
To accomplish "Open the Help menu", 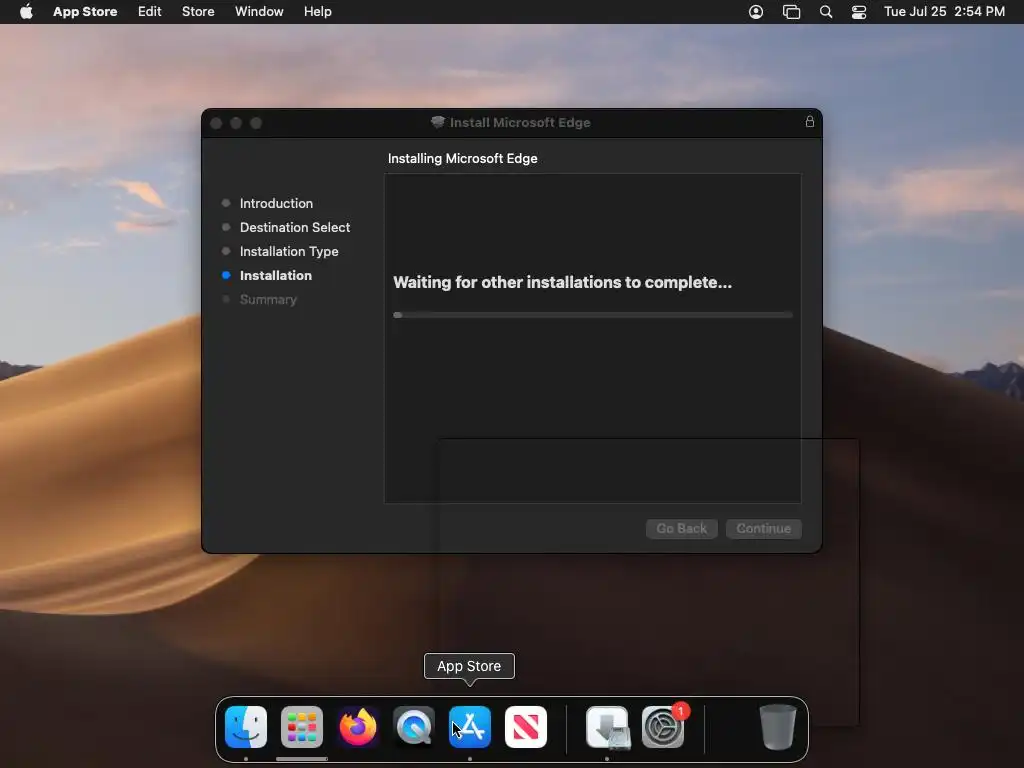I will pos(317,11).
